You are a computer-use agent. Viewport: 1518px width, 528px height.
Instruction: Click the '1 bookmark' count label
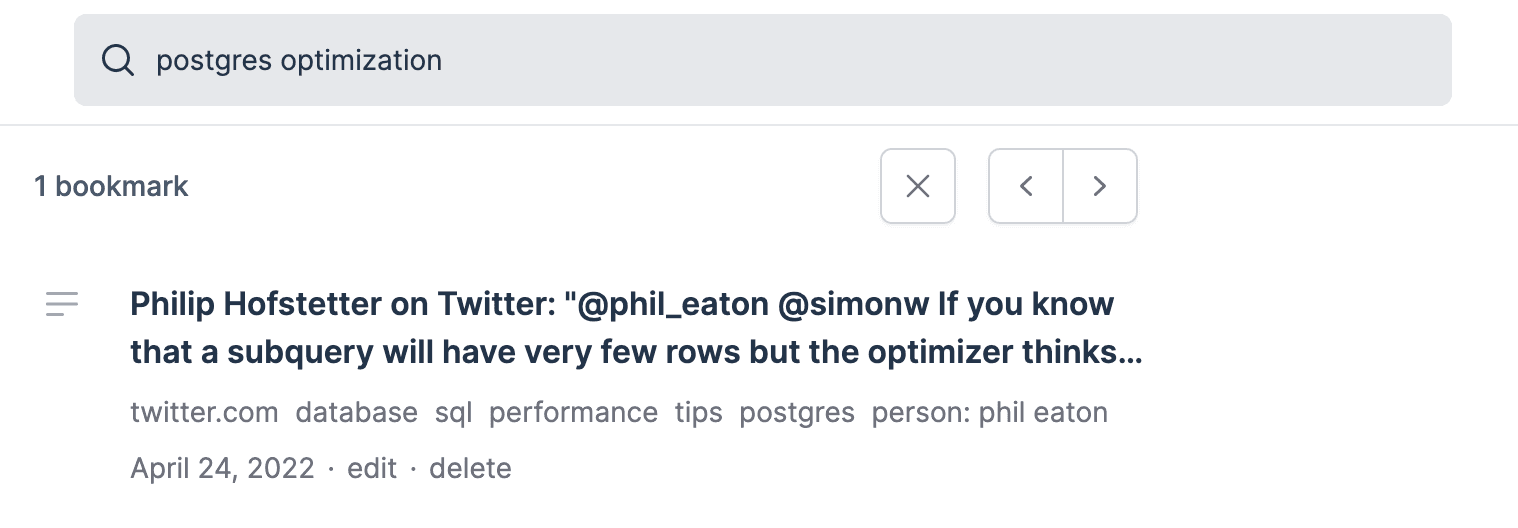click(x=111, y=186)
